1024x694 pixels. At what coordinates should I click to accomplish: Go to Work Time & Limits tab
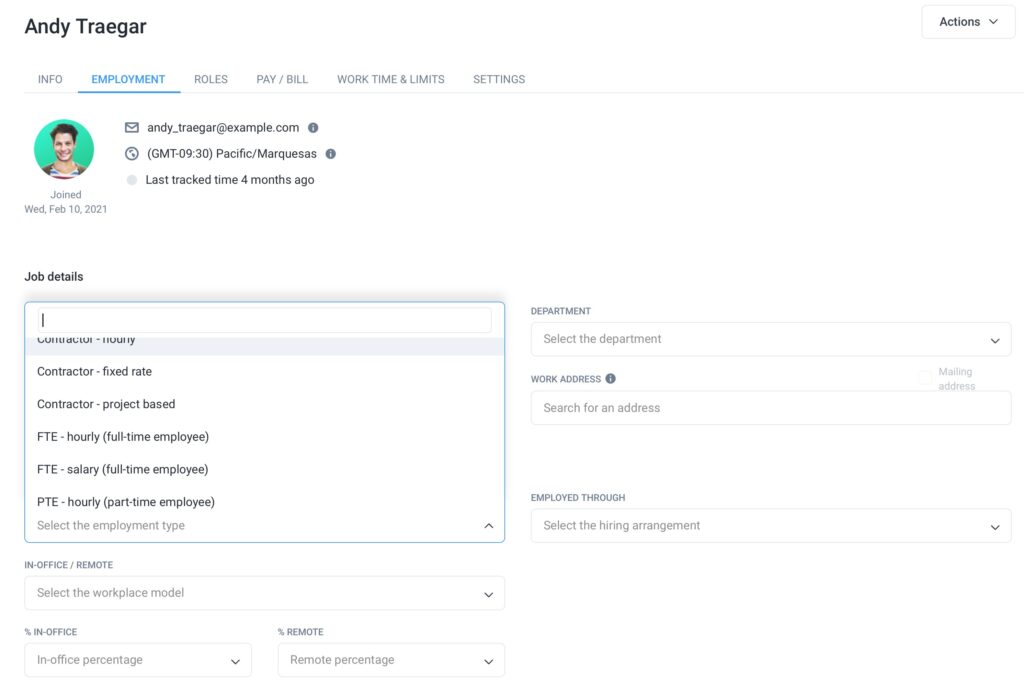390,79
